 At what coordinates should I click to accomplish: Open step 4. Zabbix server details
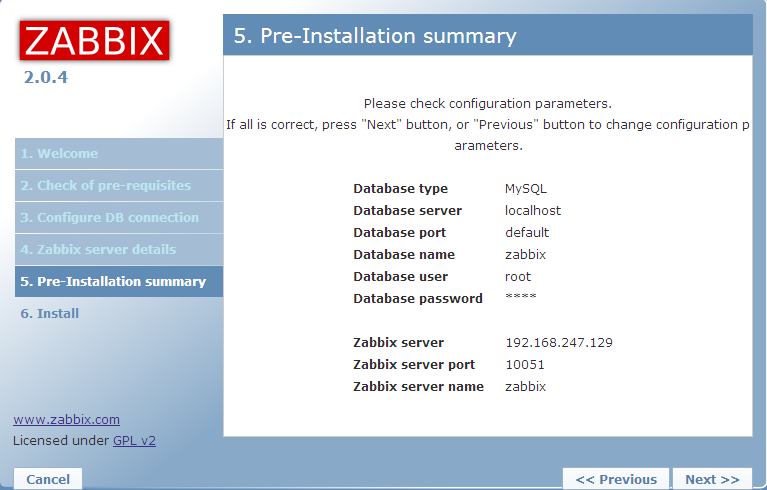pyautogui.click(x=119, y=249)
